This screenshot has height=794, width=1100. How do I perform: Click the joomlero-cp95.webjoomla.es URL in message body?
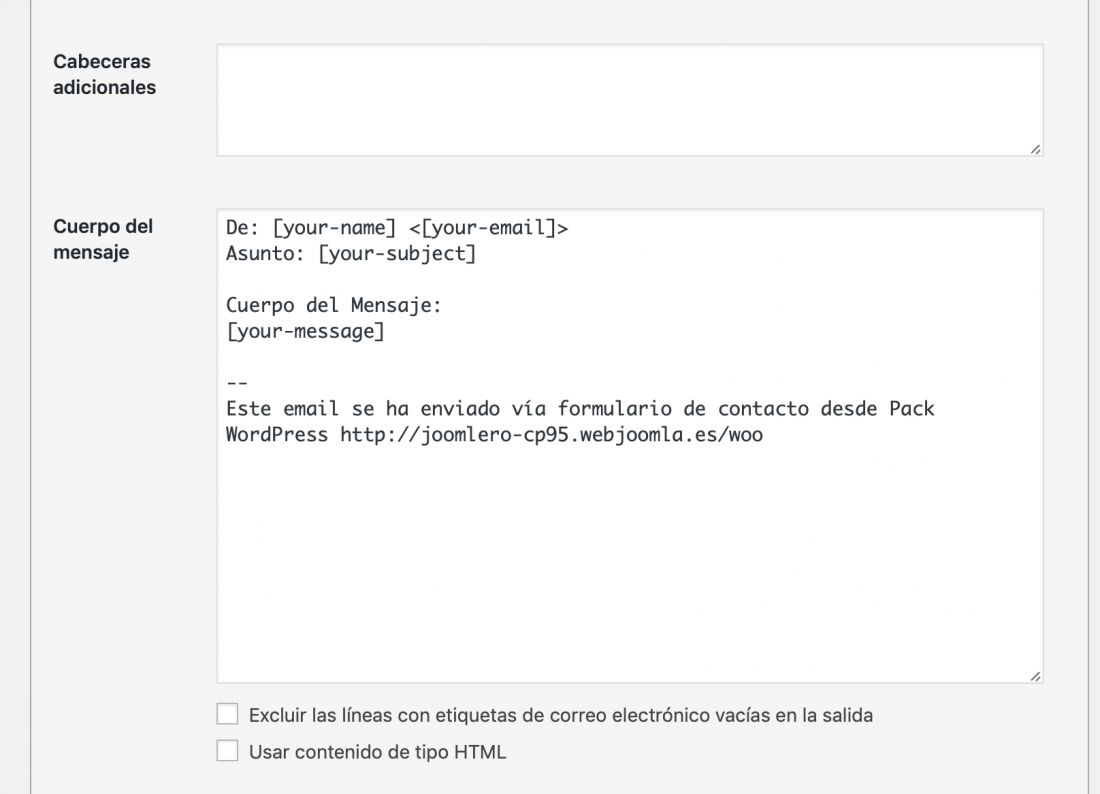click(x=551, y=435)
